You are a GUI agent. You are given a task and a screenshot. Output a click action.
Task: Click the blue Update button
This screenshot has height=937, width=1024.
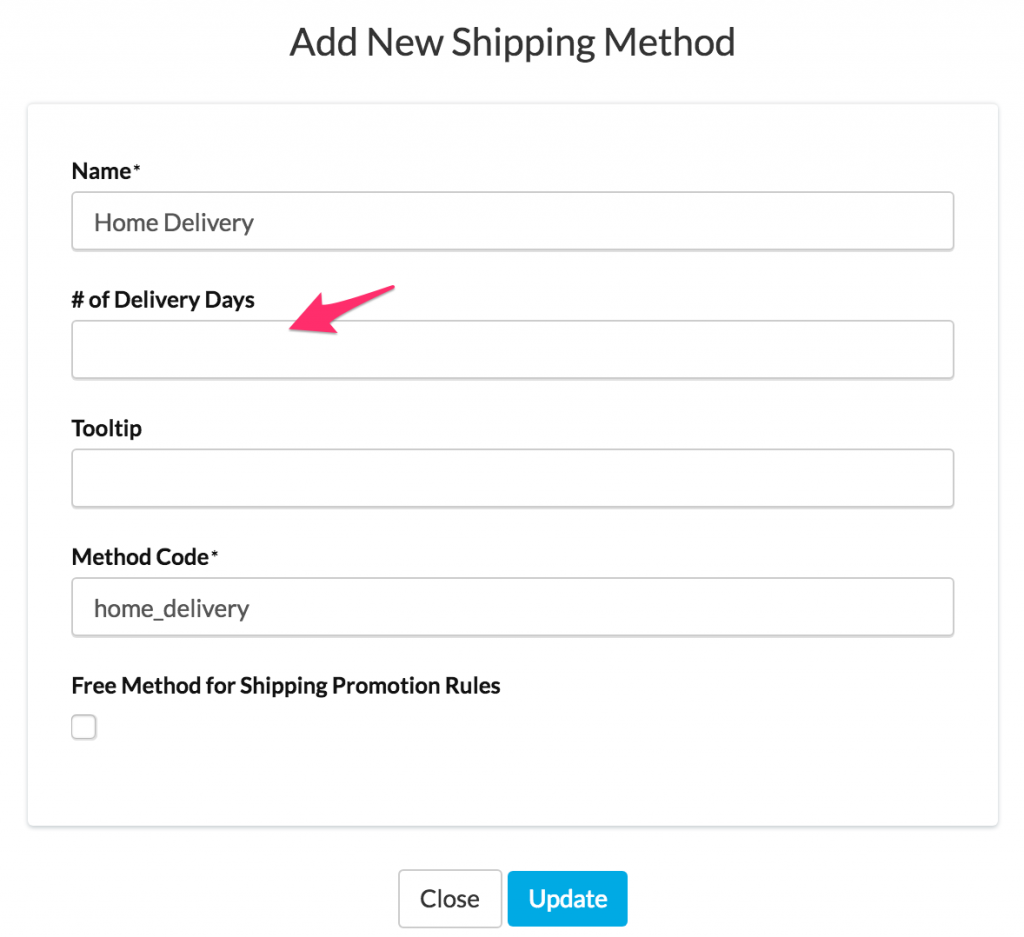coord(567,899)
